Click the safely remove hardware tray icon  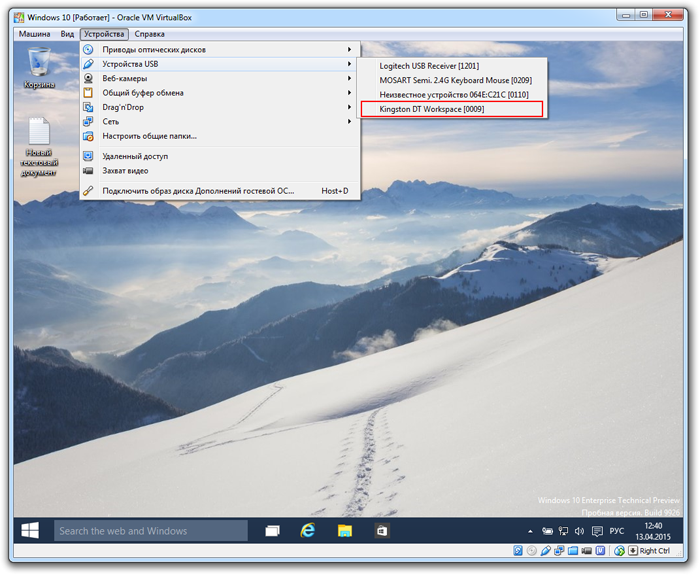click(547, 531)
